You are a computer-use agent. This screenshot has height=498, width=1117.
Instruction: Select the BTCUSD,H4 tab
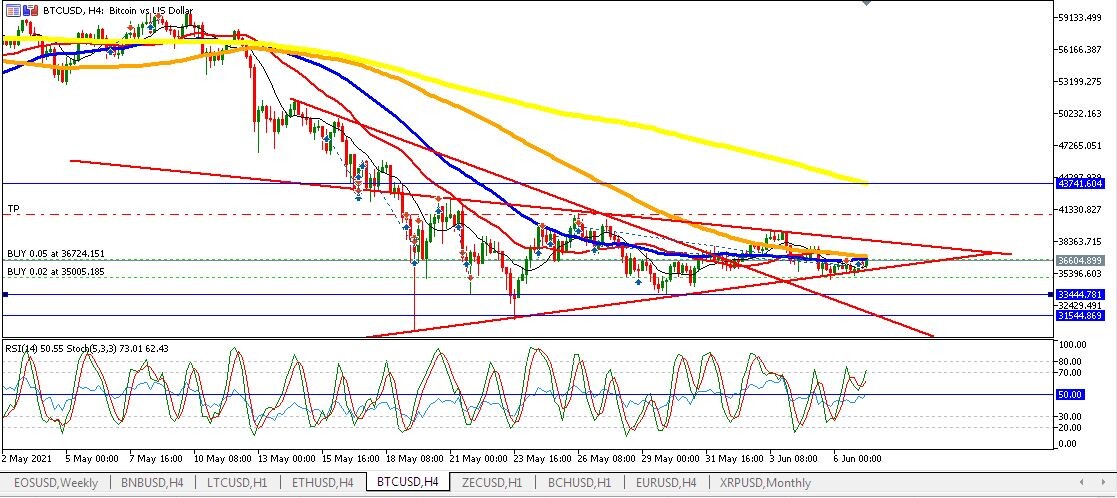pyautogui.click(x=409, y=482)
